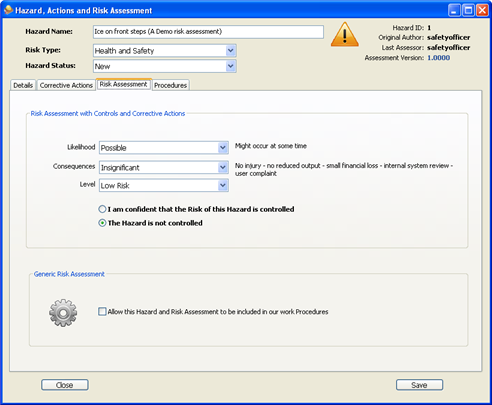492x405 pixels.
Task: Click the Save button
Action: click(419, 385)
